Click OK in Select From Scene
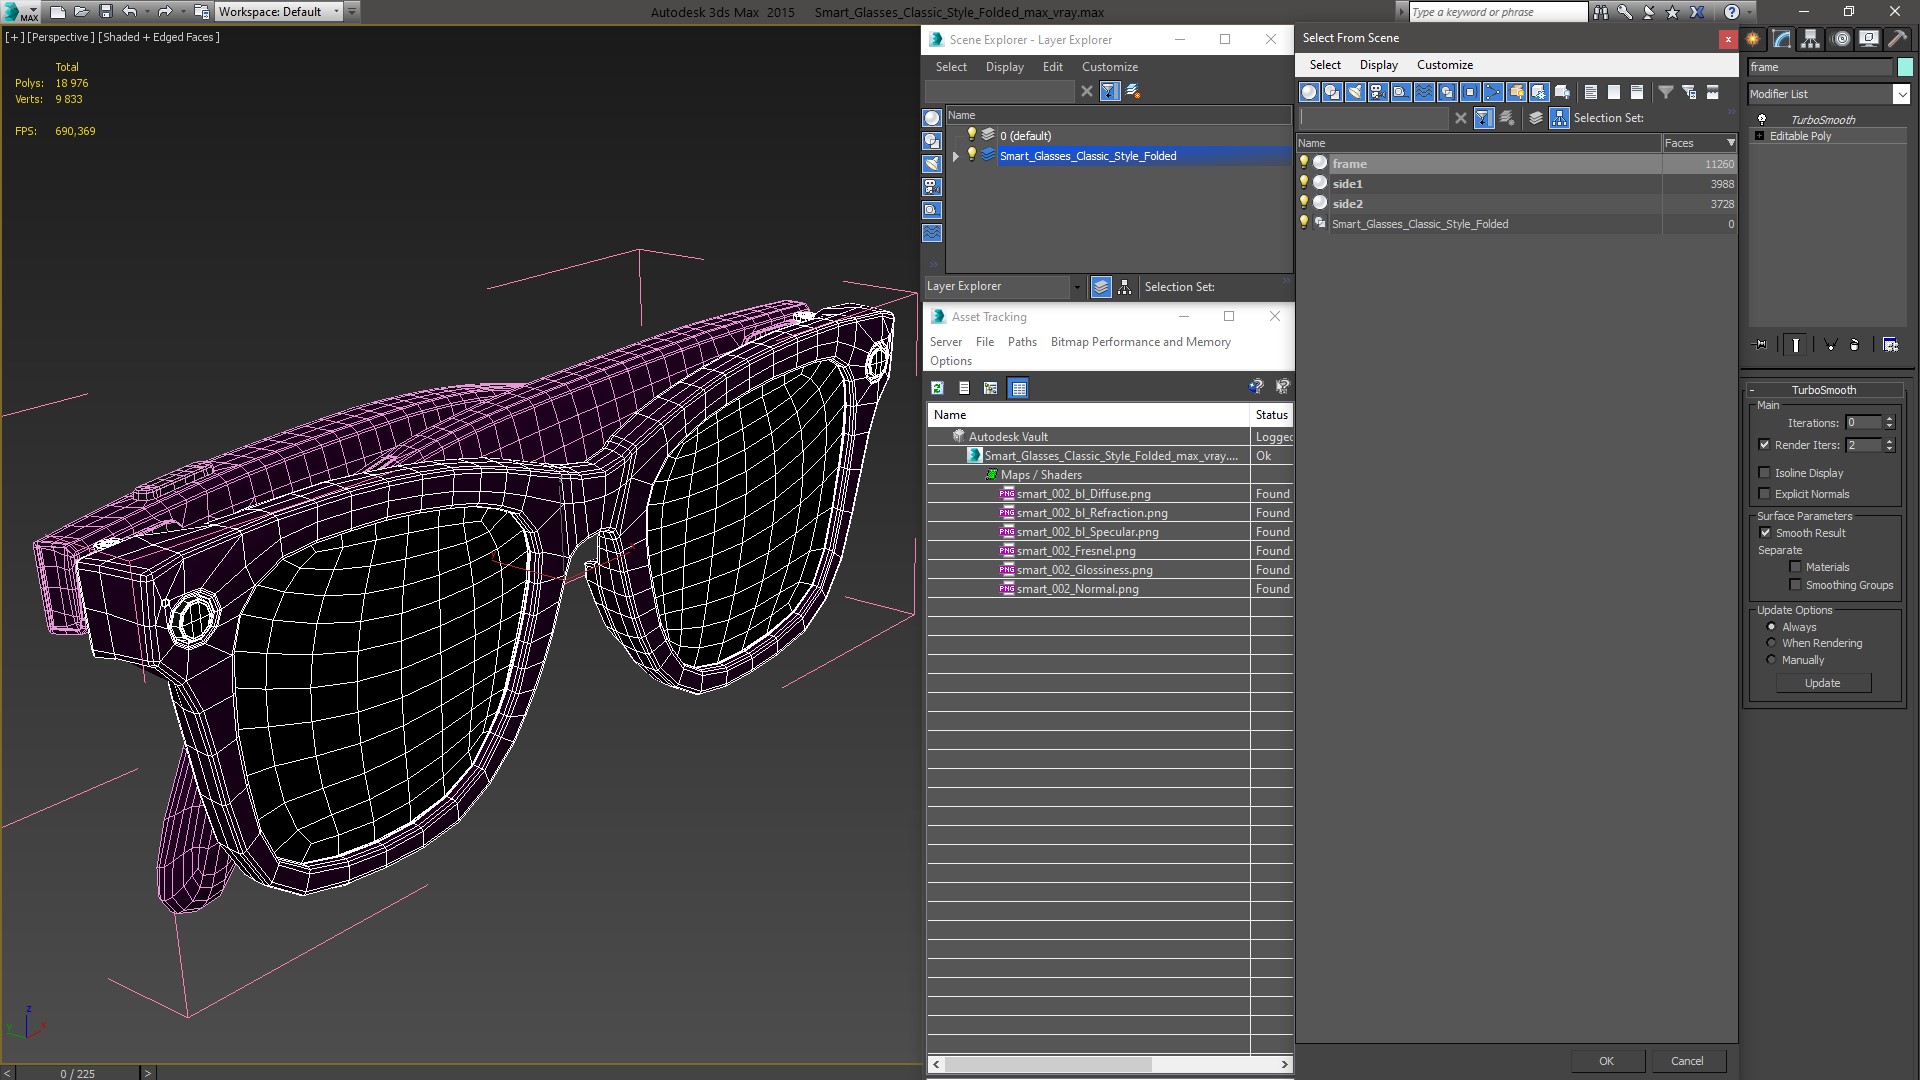This screenshot has height=1080, width=1920. (1606, 1061)
